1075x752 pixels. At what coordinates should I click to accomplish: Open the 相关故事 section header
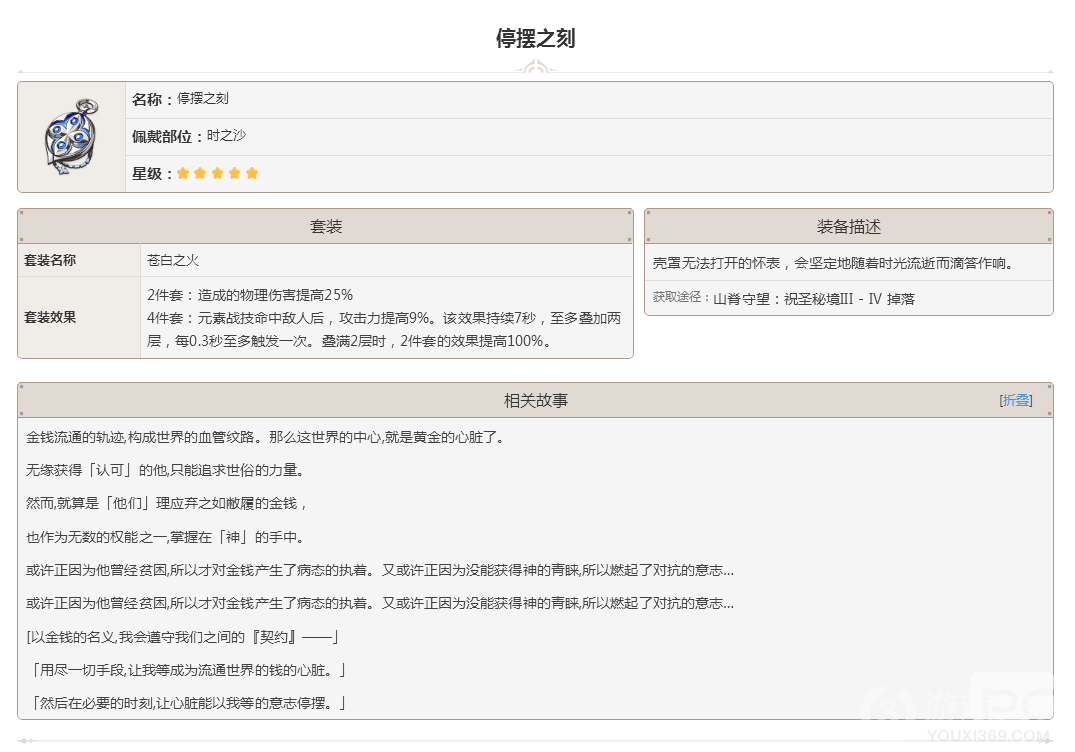(x=537, y=399)
